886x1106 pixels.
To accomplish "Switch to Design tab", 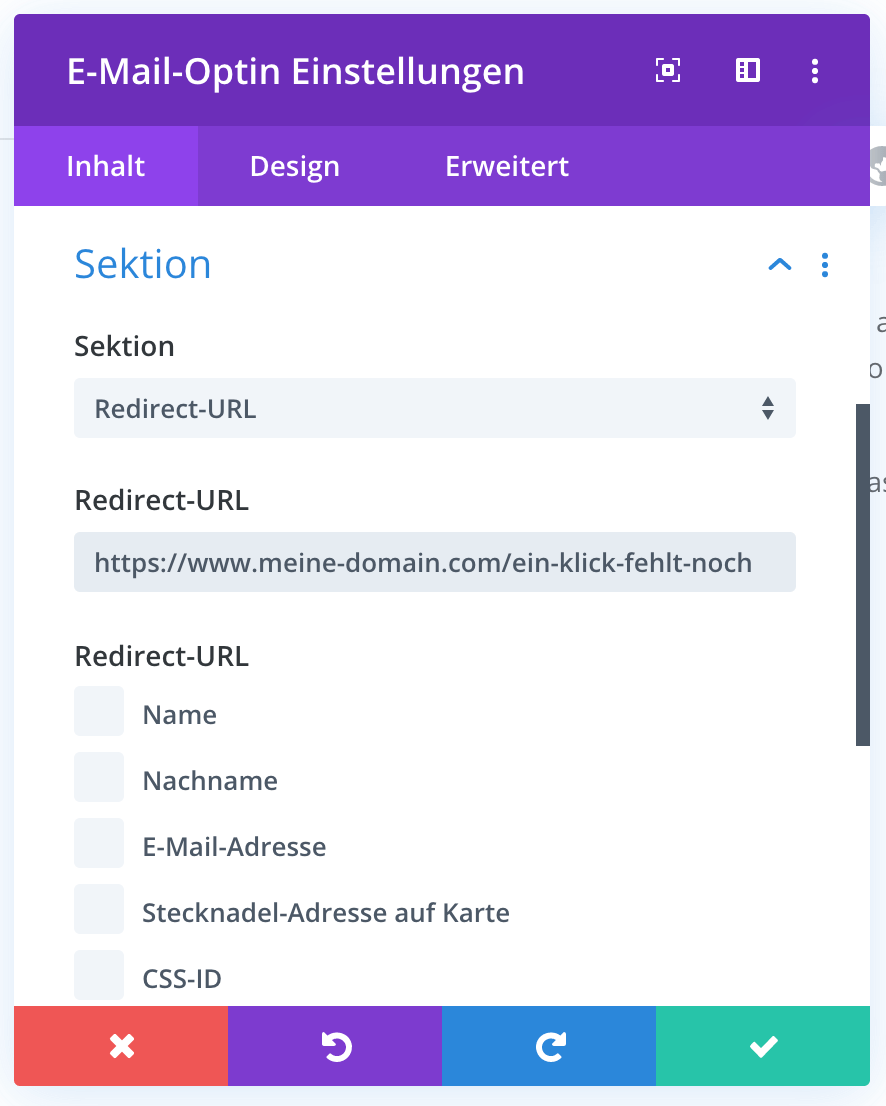I will pos(295,166).
